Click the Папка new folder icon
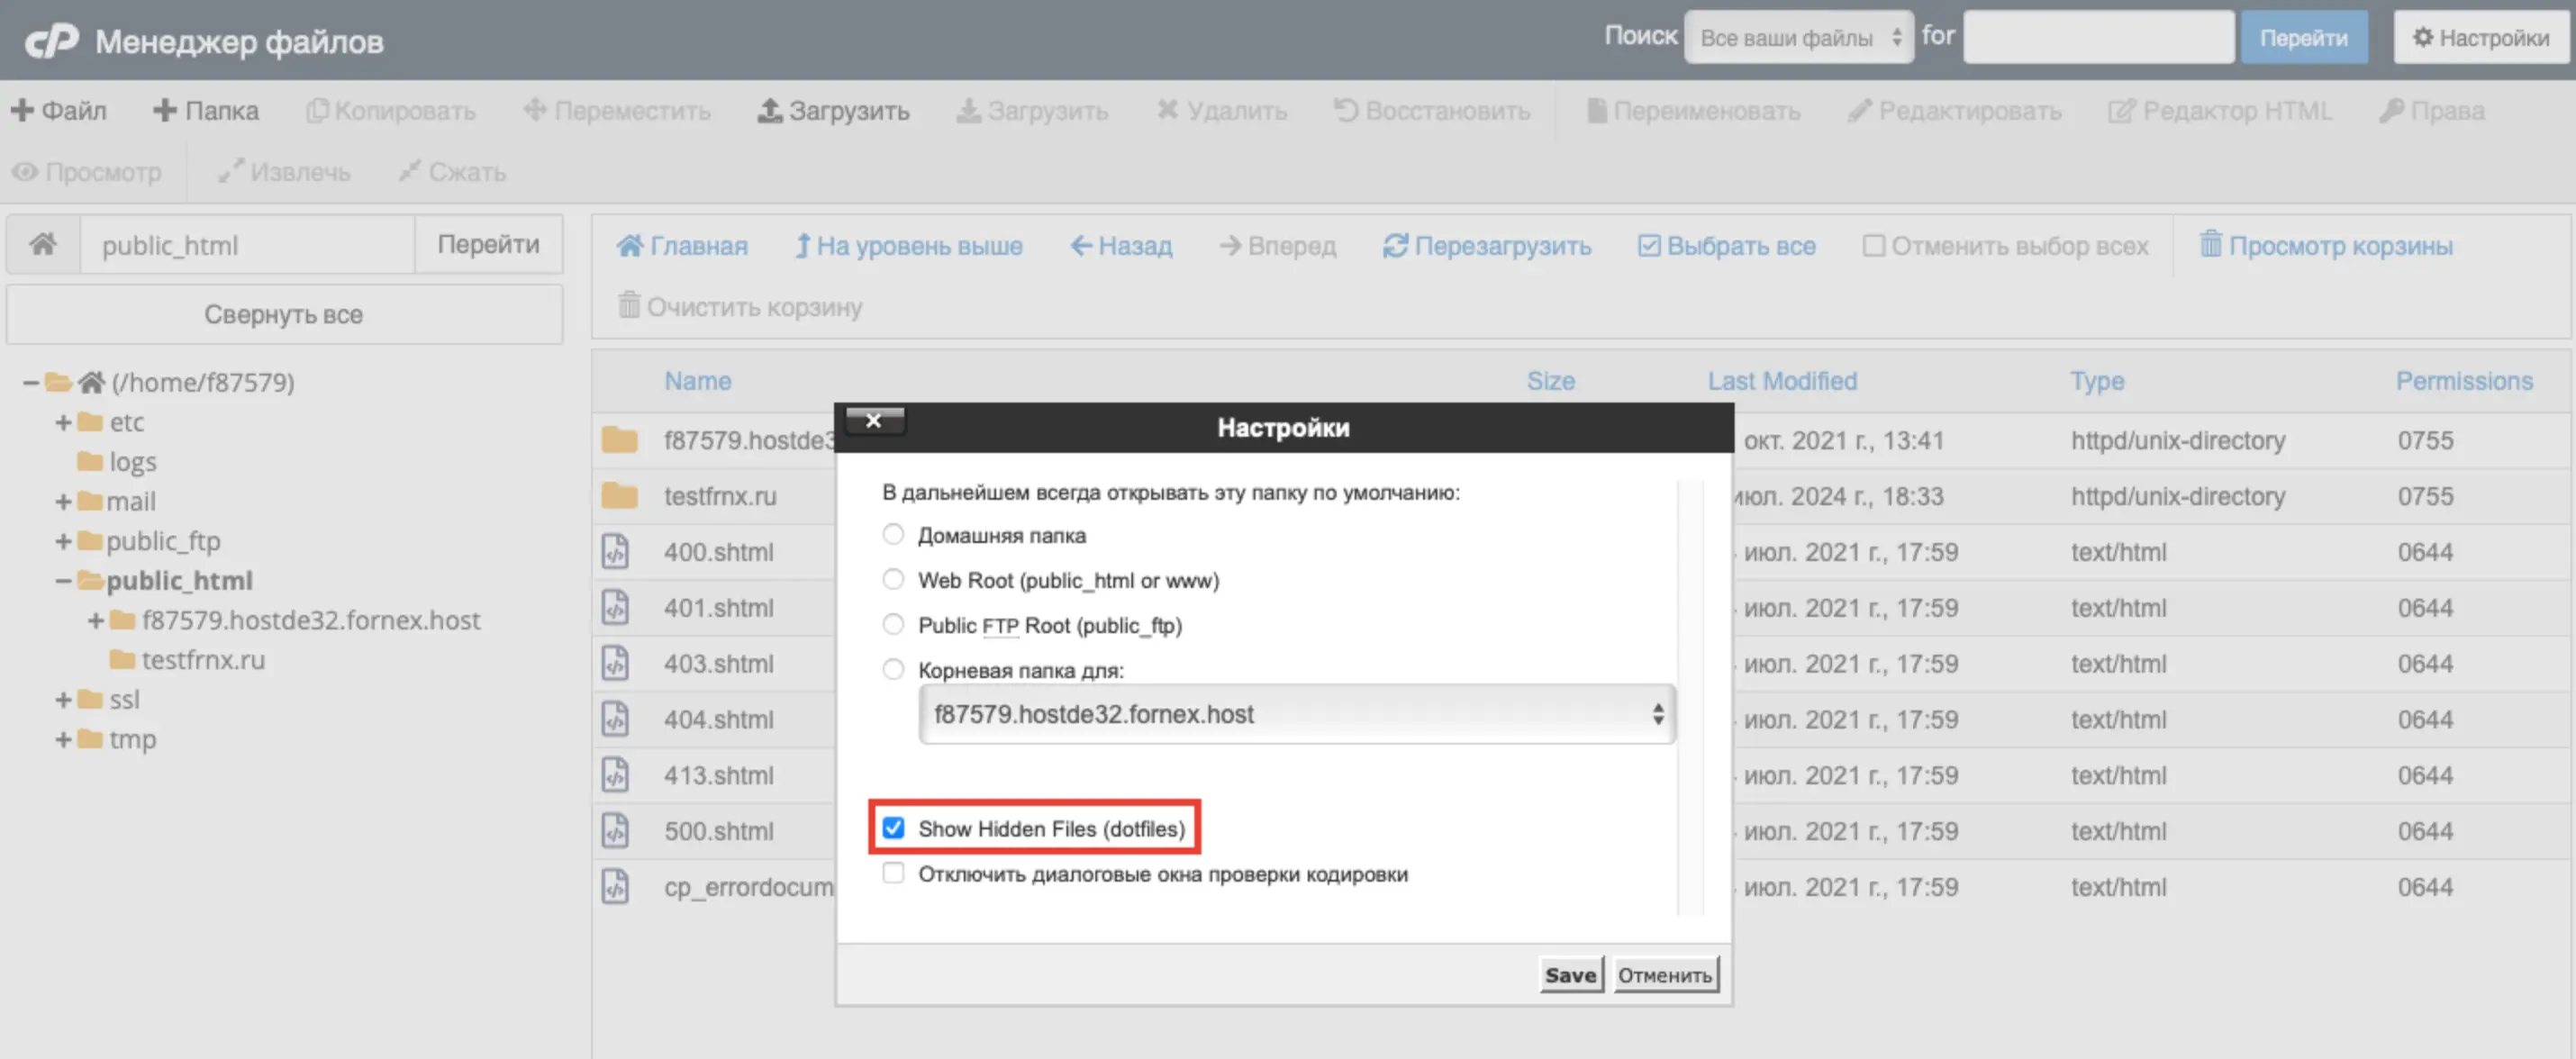 [164, 111]
